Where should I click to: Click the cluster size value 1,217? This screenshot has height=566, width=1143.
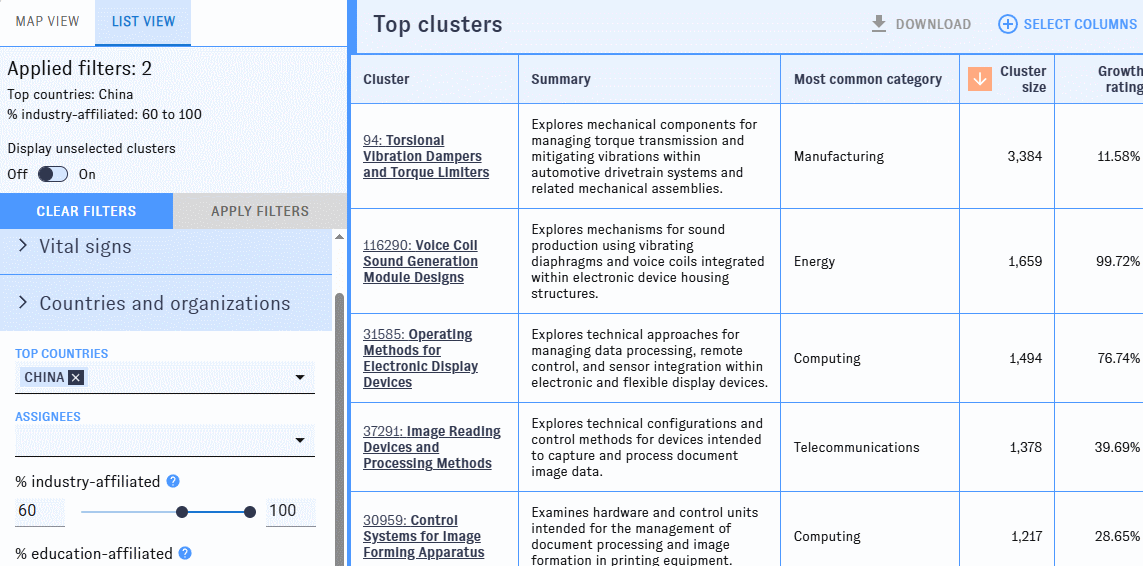[x=1026, y=536]
